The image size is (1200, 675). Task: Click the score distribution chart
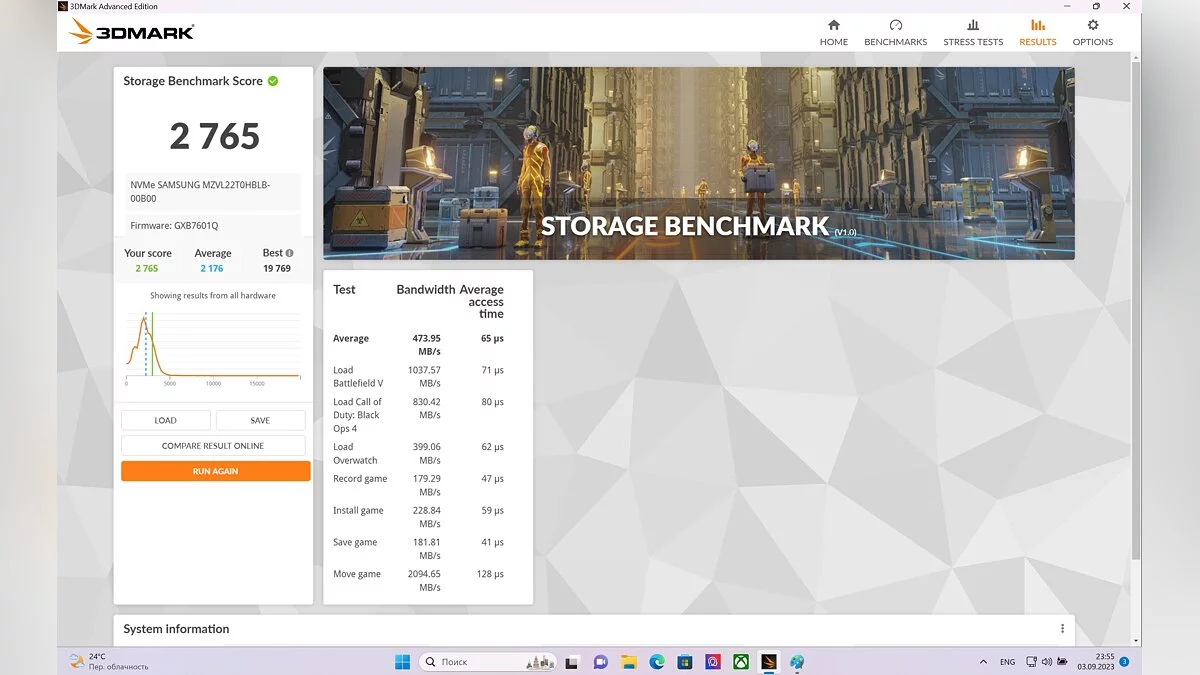pos(213,345)
